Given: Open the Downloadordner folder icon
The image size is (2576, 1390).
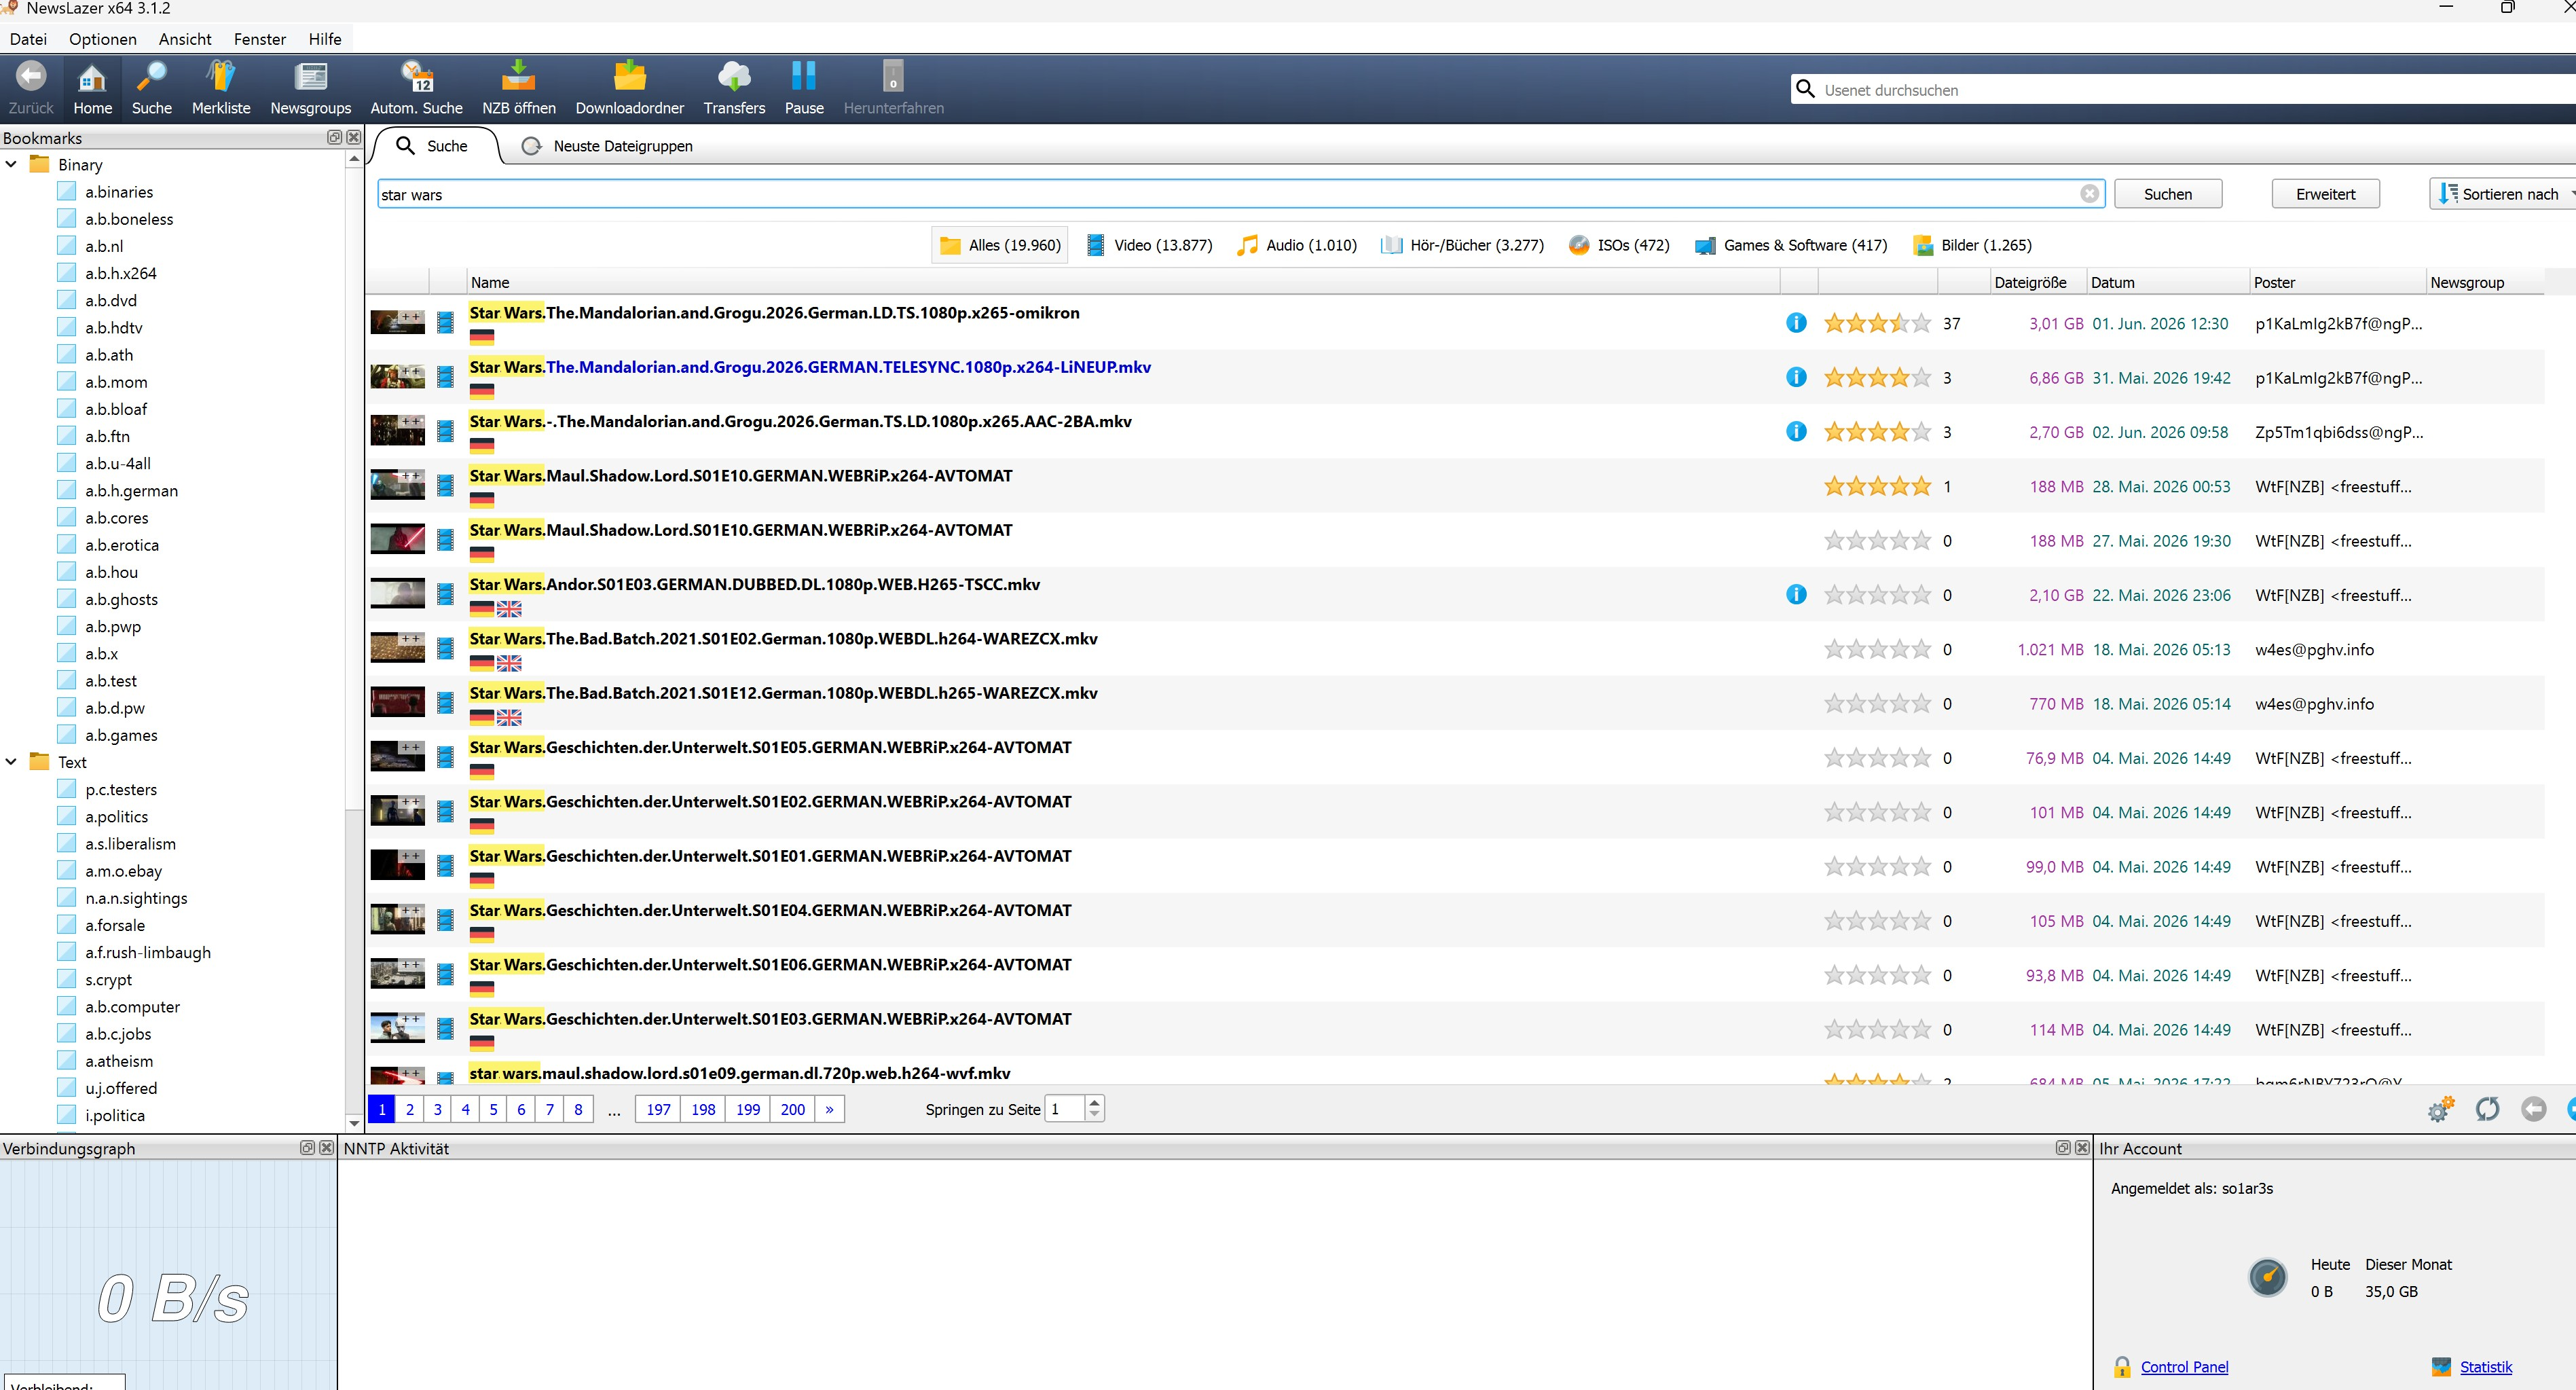Looking at the screenshot, I should (629, 88).
